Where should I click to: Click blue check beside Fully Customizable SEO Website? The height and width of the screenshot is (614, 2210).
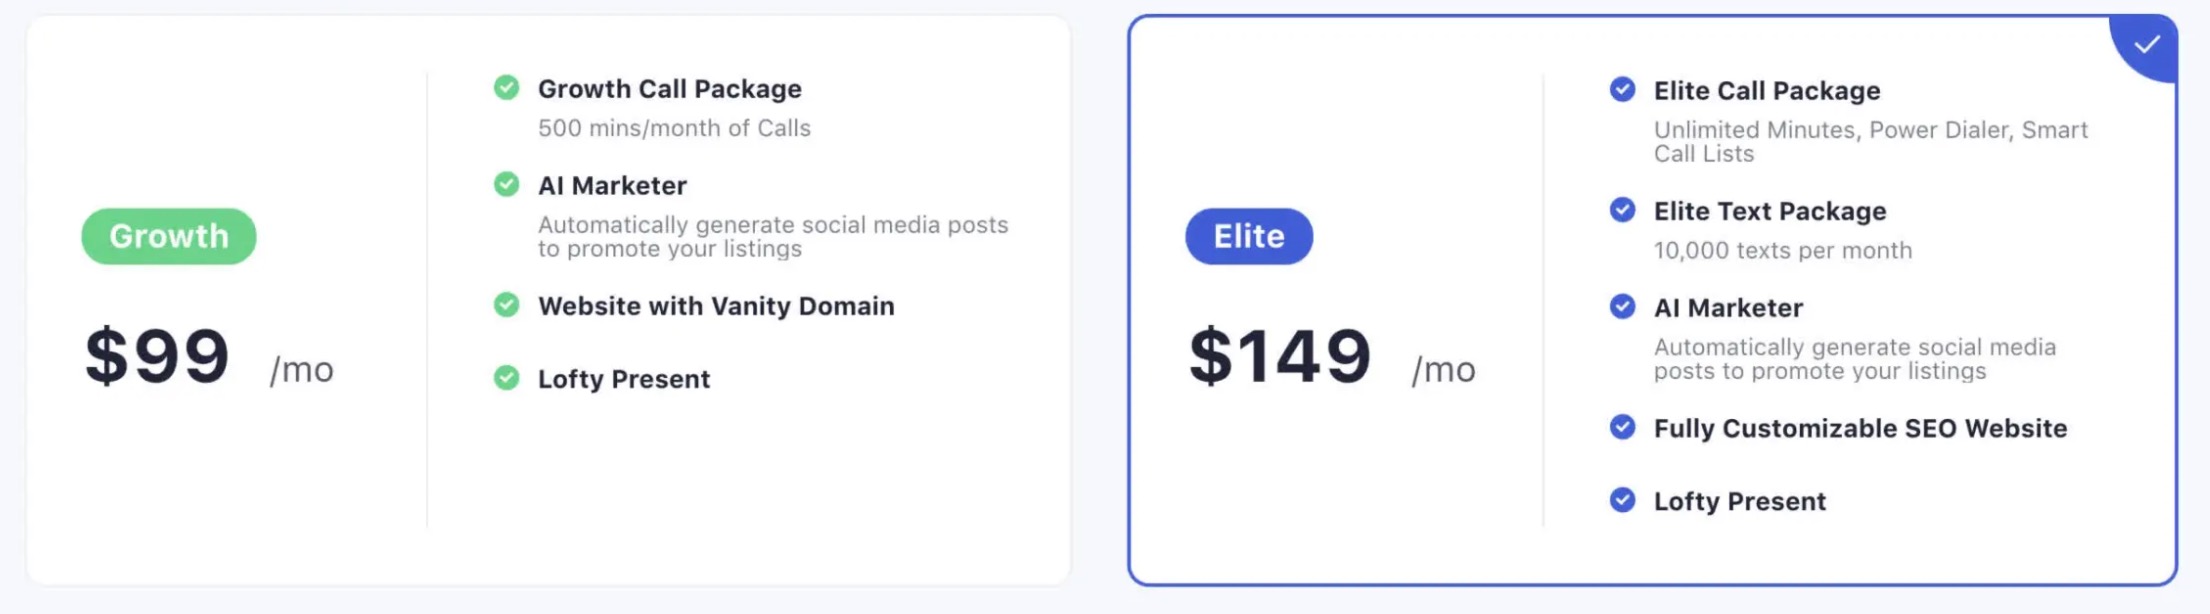(1623, 427)
